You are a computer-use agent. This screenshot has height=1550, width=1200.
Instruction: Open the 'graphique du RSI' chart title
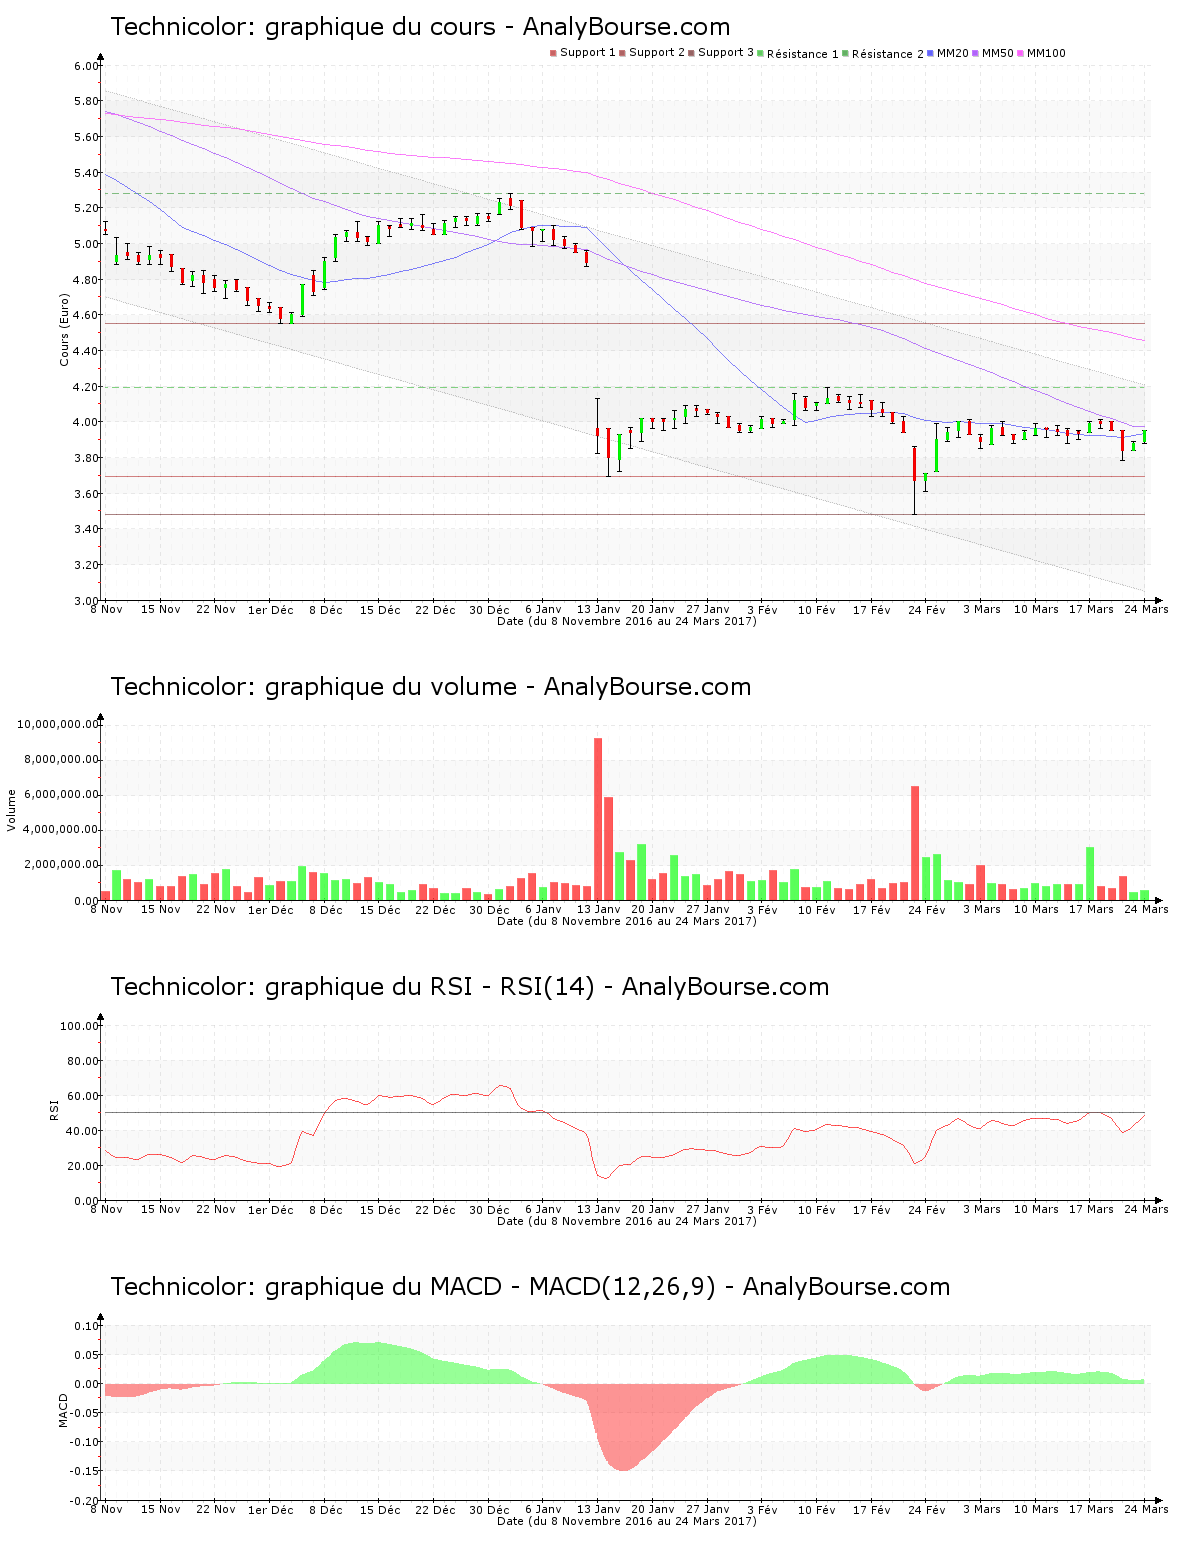pos(470,987)
